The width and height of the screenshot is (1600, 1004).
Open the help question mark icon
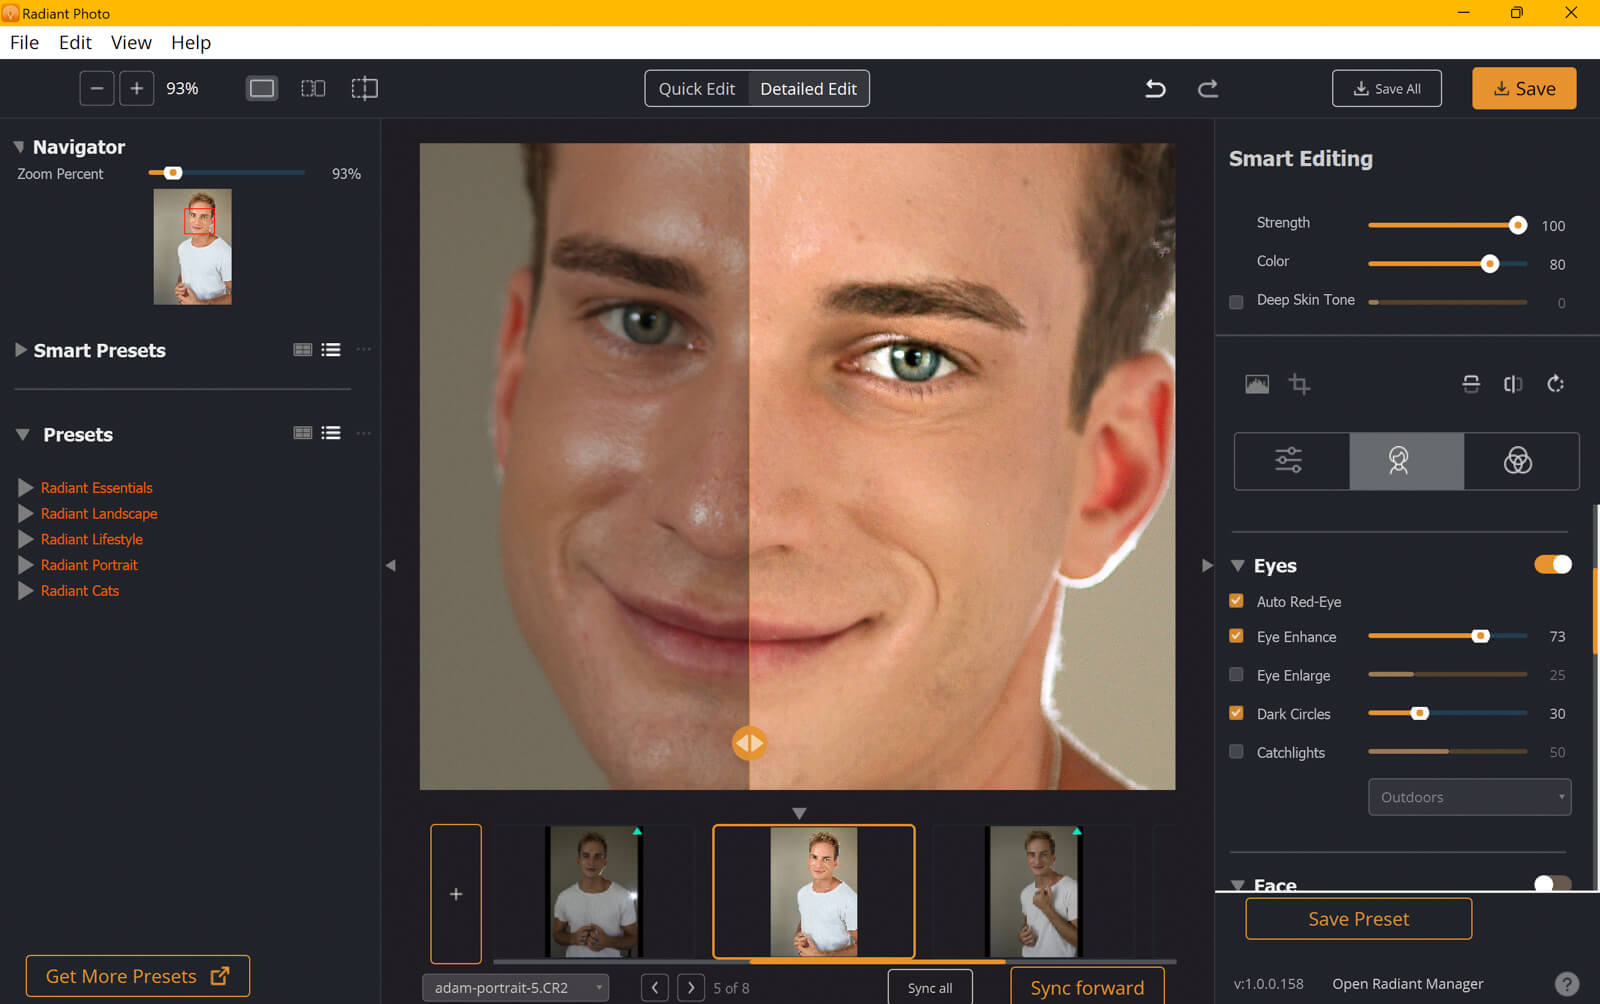(1567, 984)
